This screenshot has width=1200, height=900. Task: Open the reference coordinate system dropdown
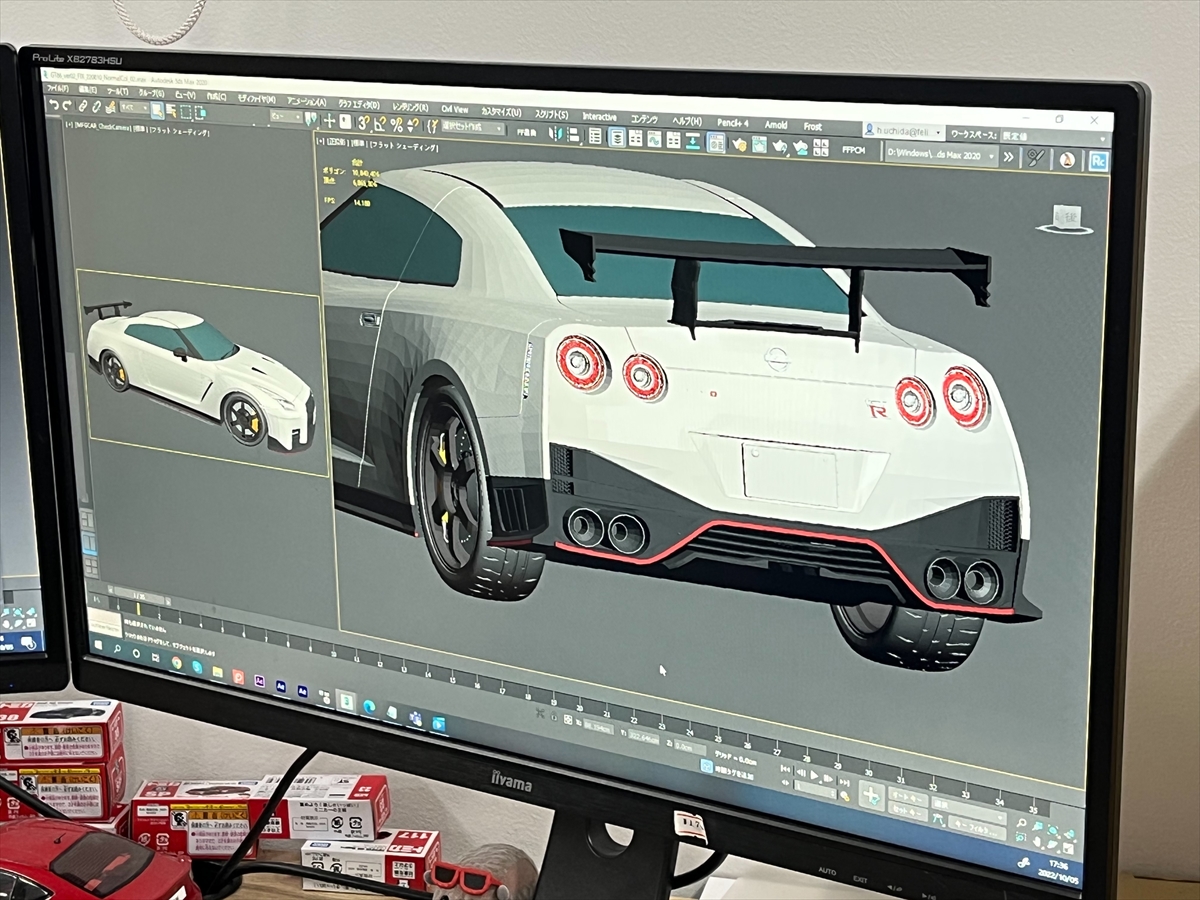click(285, 116)
